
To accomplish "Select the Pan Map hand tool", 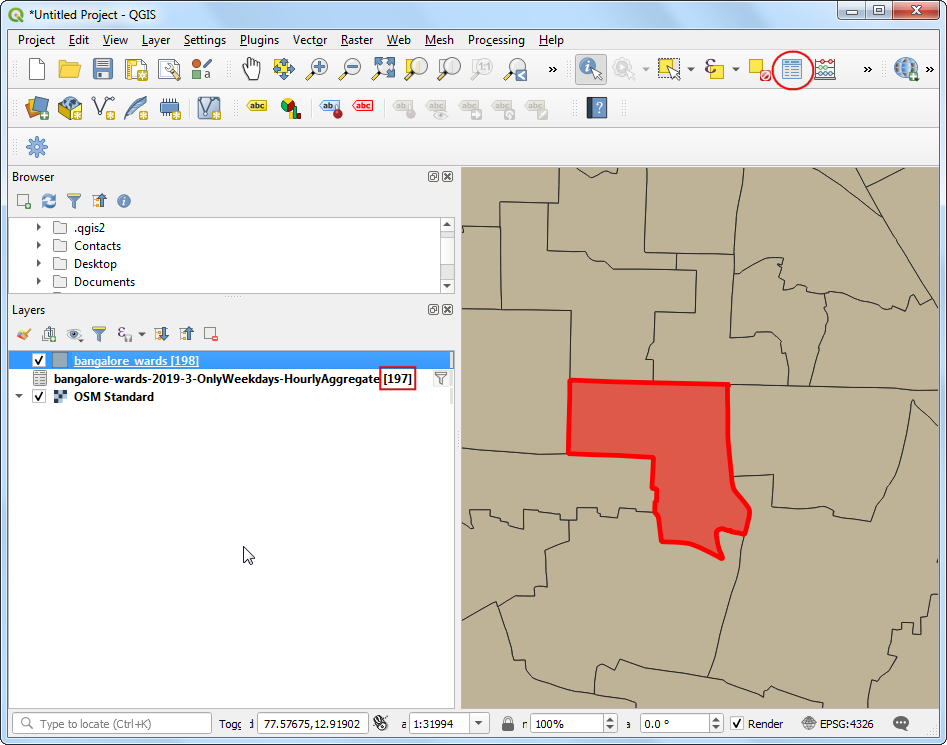I will point(250,69).
